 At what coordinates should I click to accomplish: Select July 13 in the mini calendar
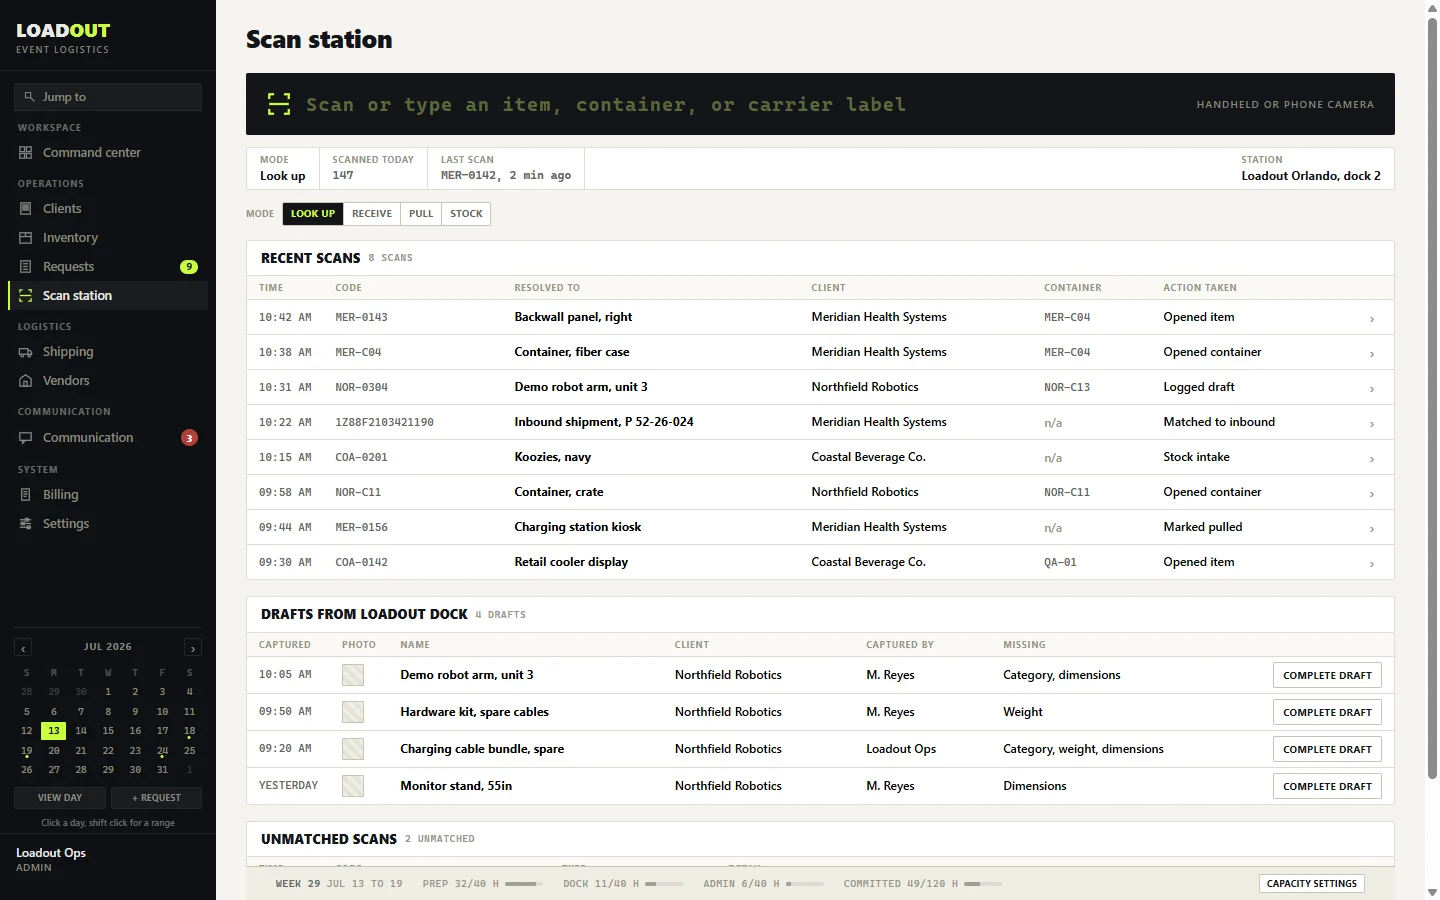coord(54,731)
